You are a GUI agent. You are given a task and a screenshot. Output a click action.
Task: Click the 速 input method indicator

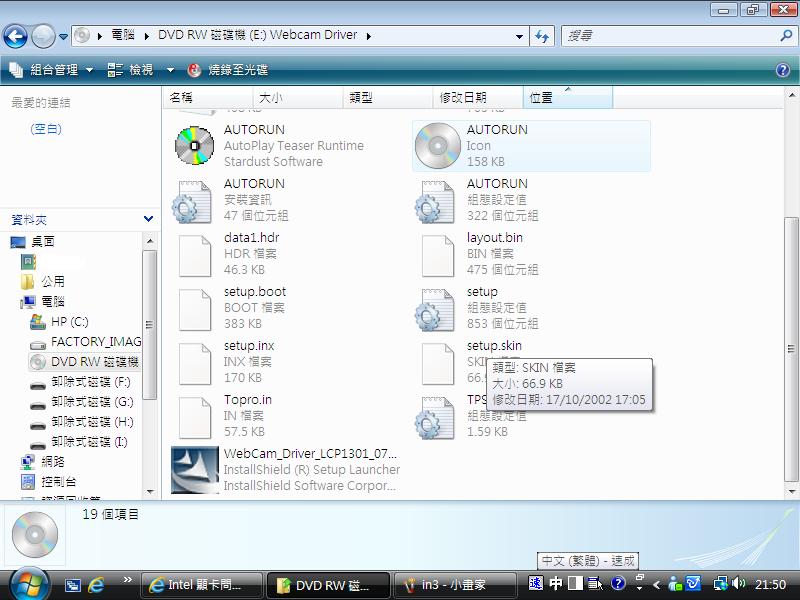point(536,583)
